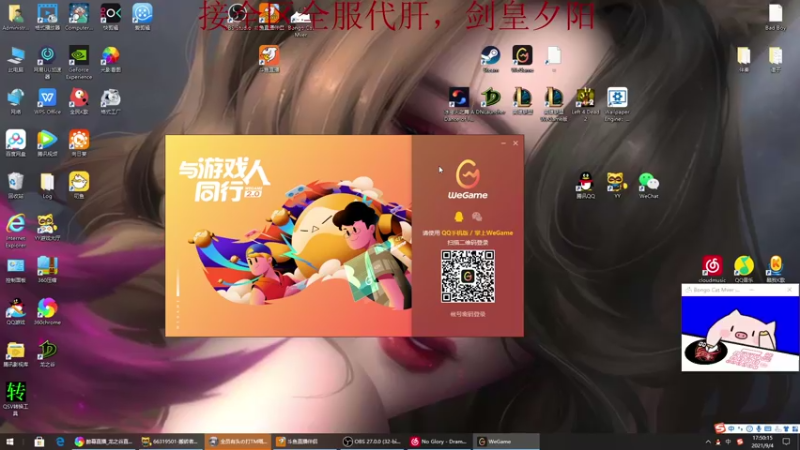Close the Bongo Cat Mver window
Image resolution: width=800 pixels, height=450 pixels.
click(789, 290)
